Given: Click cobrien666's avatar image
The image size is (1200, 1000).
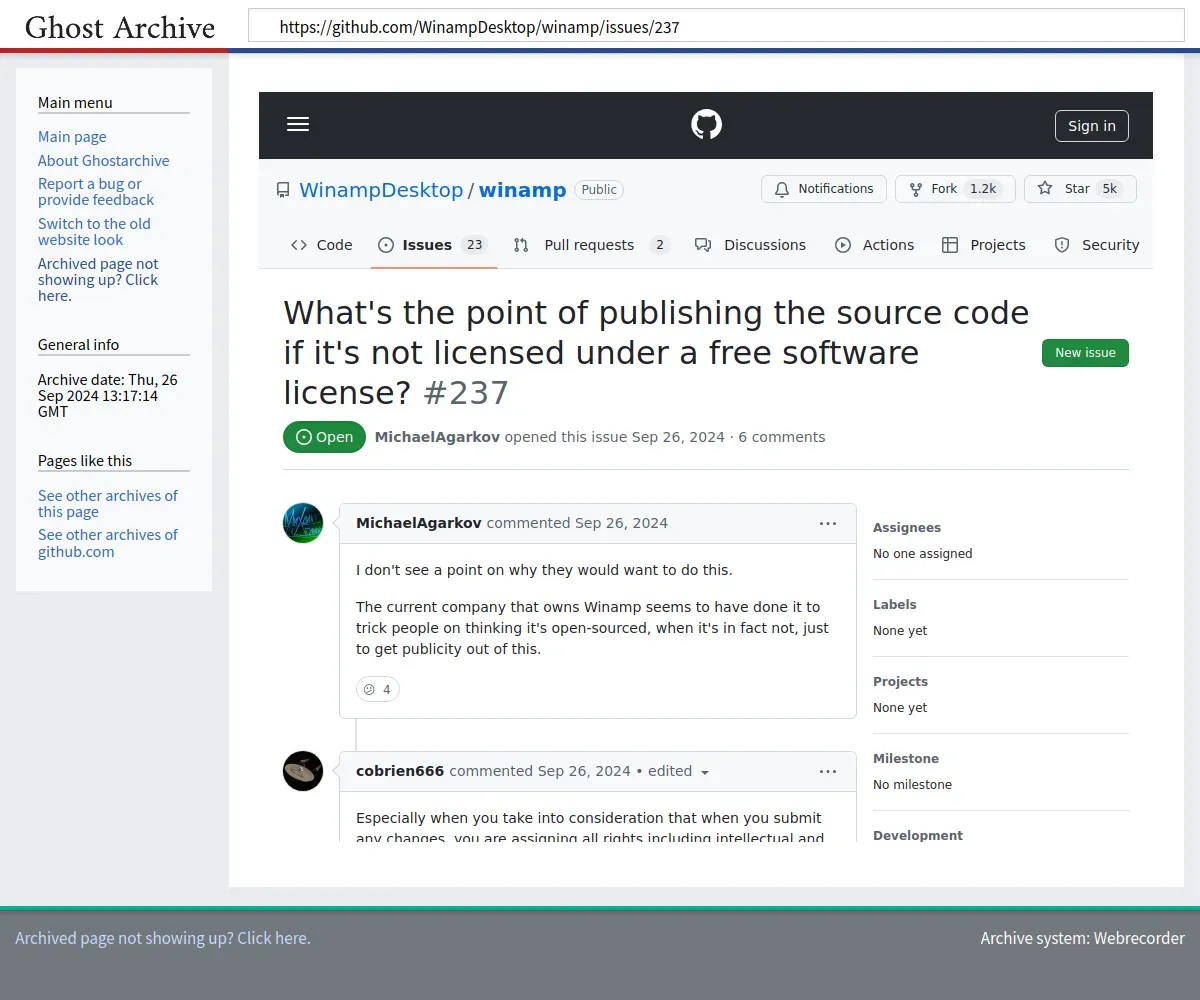Looking at the screenshot, I should 303,771.
